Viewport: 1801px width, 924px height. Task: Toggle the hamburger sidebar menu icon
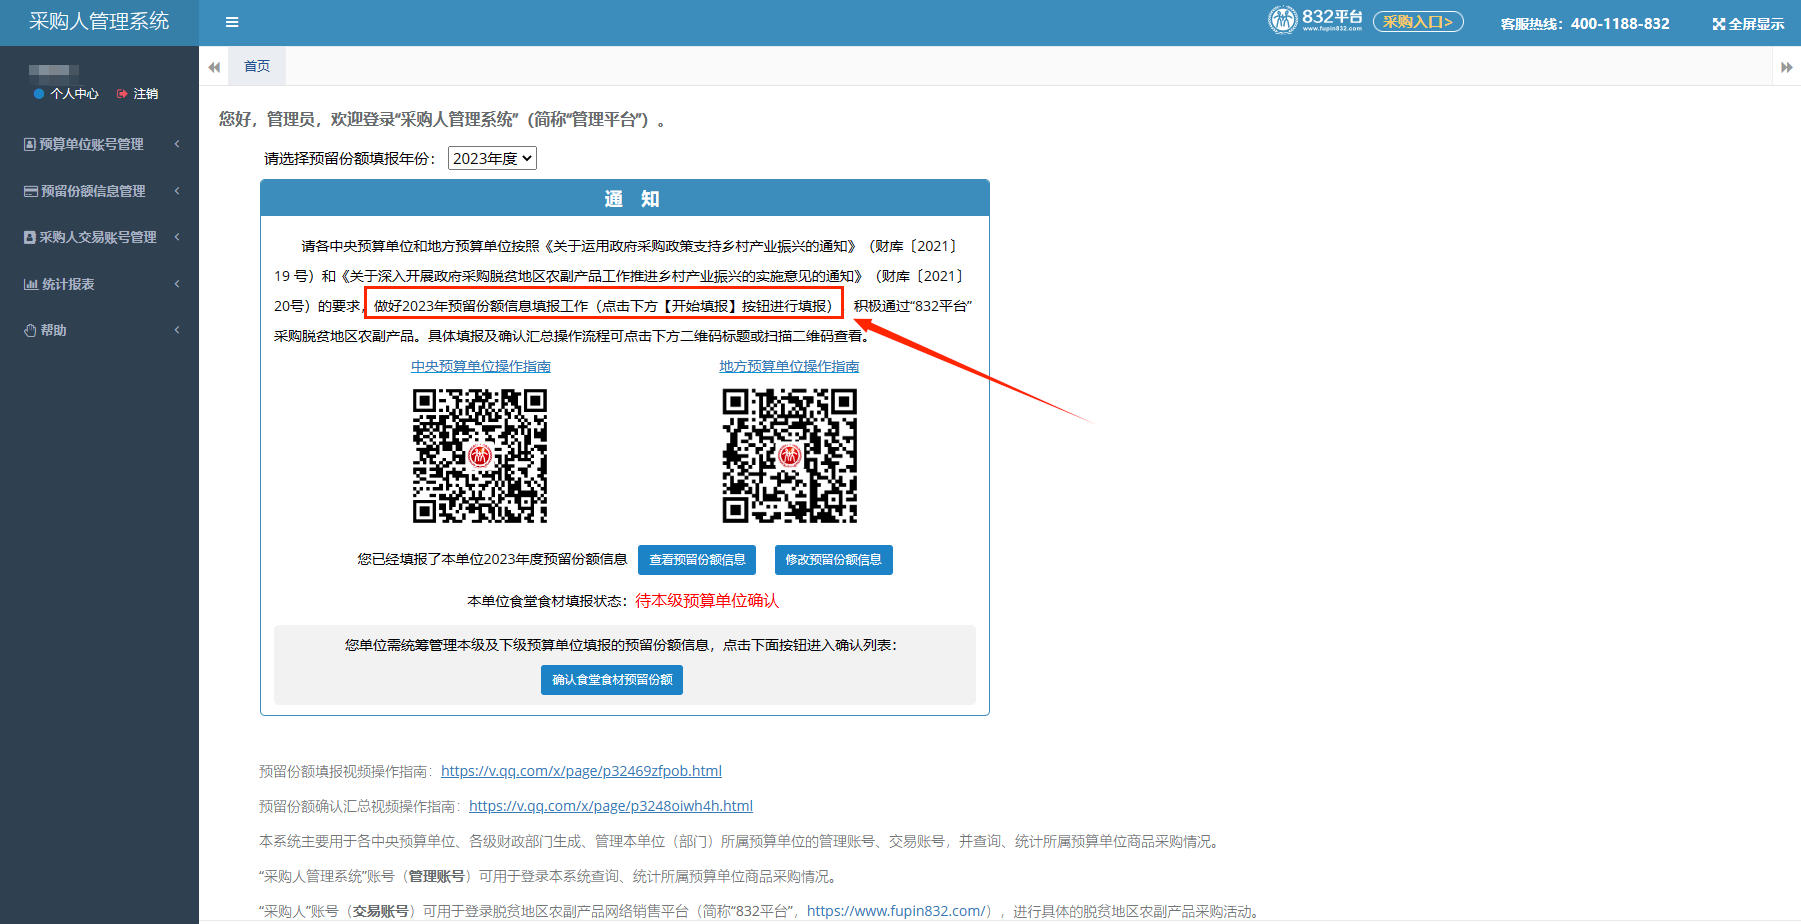(232, 22)
